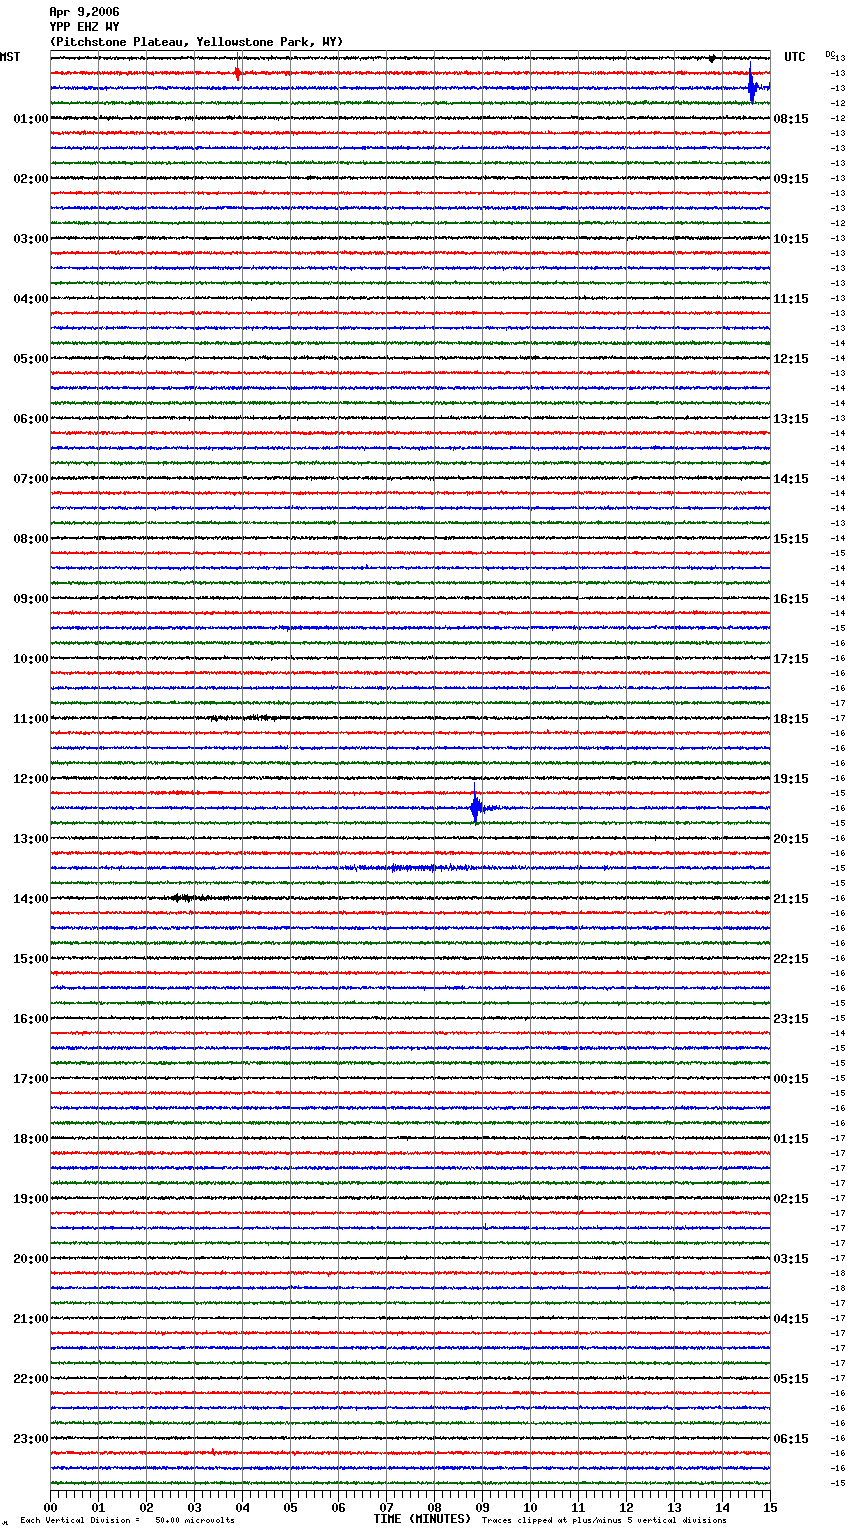
Task: Select the 23:00 MST row label
Action: pos(31,1439)
